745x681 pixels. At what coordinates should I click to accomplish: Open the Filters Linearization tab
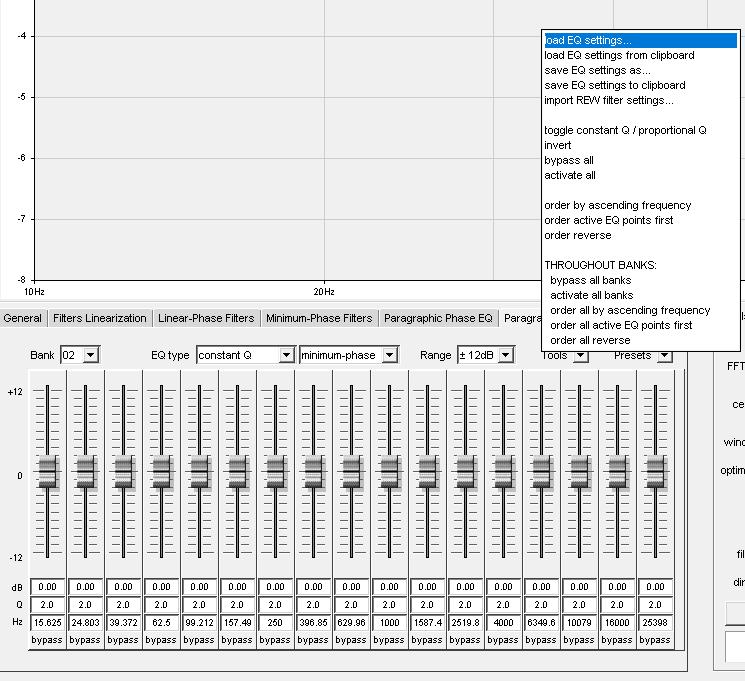pos(100,318)
